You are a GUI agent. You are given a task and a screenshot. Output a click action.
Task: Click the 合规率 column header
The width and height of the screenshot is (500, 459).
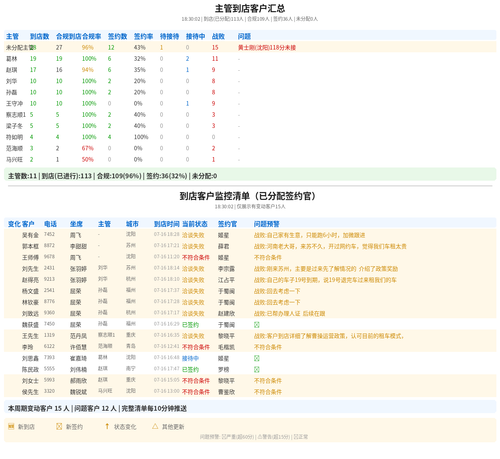92,36
